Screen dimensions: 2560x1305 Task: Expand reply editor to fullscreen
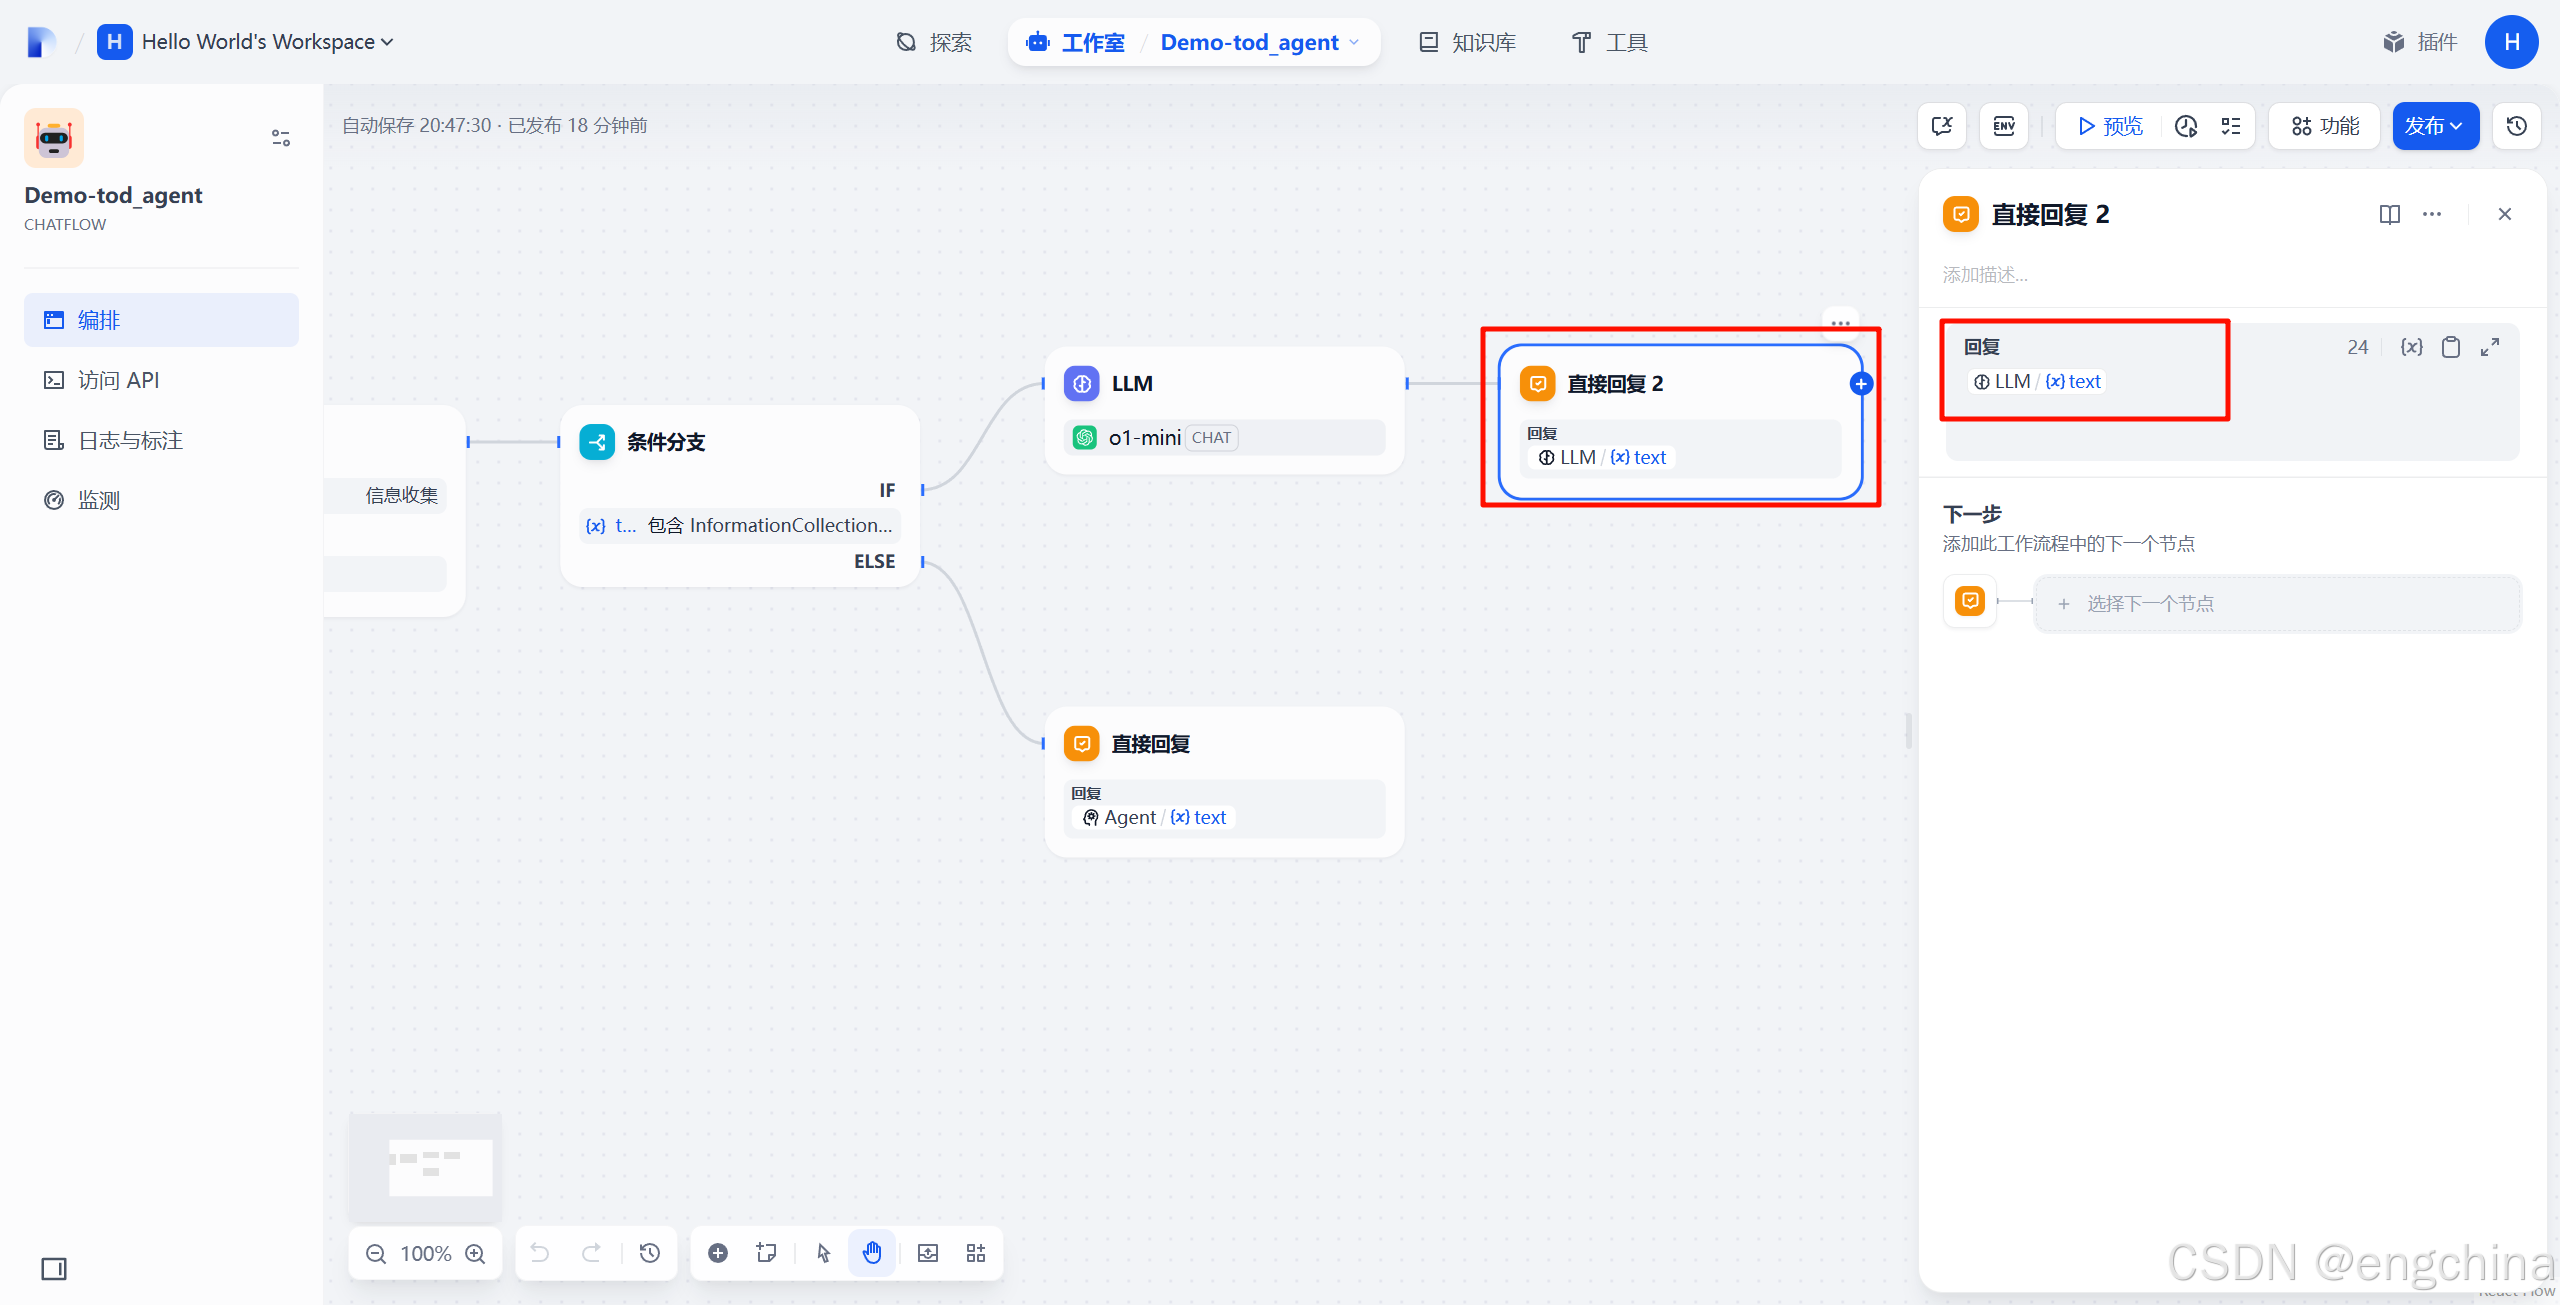[2490, 347]
